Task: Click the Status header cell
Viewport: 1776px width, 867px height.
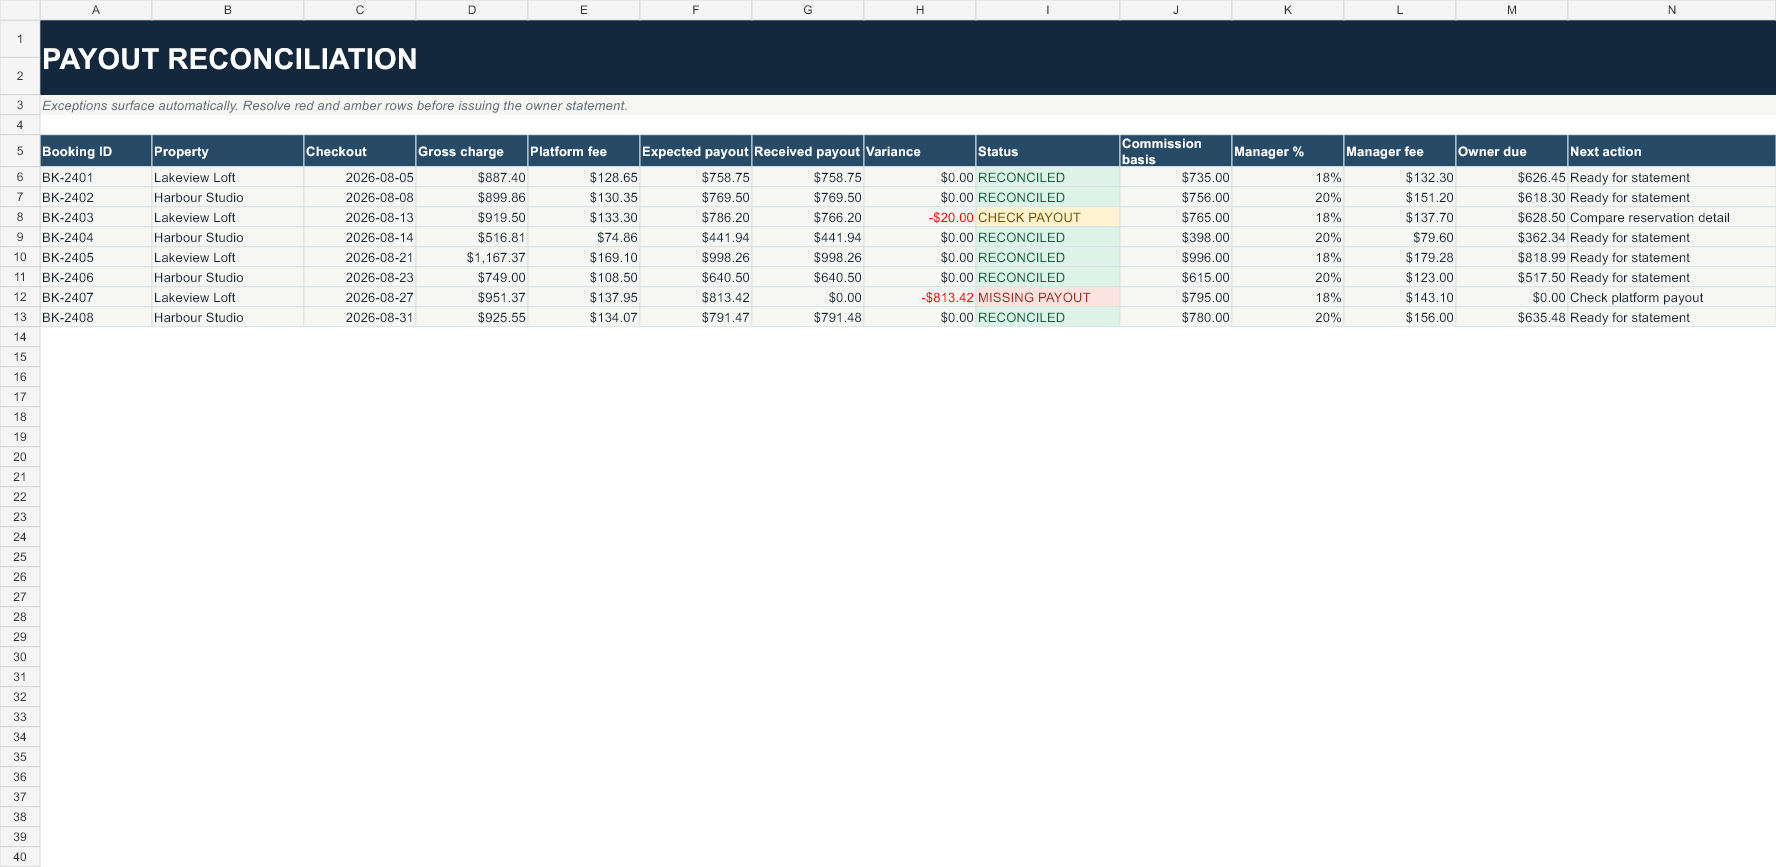Action: click(1048, 151)
